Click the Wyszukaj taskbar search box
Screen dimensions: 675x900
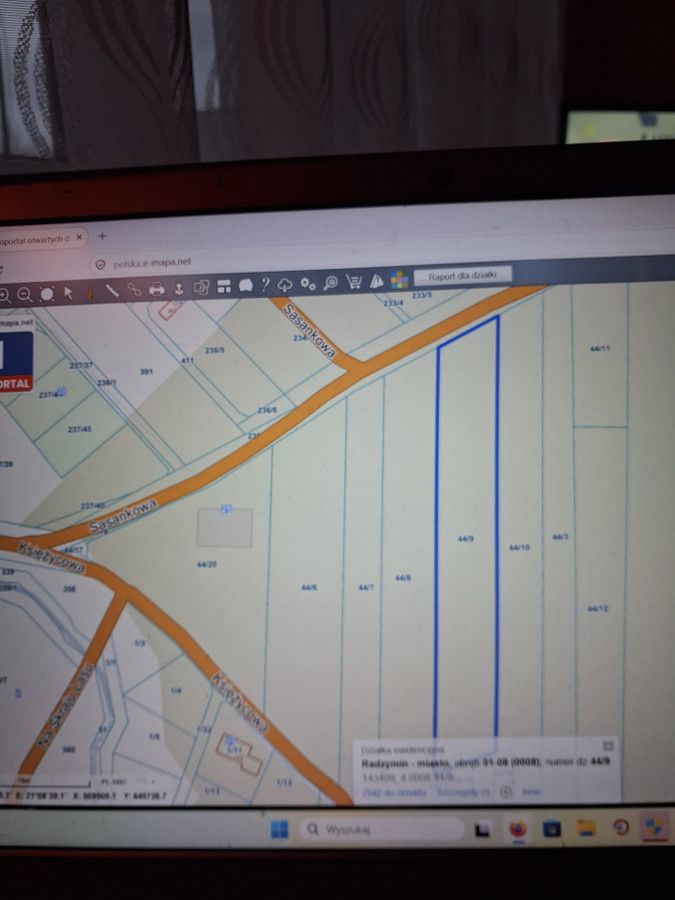click(x=381, y=829)
